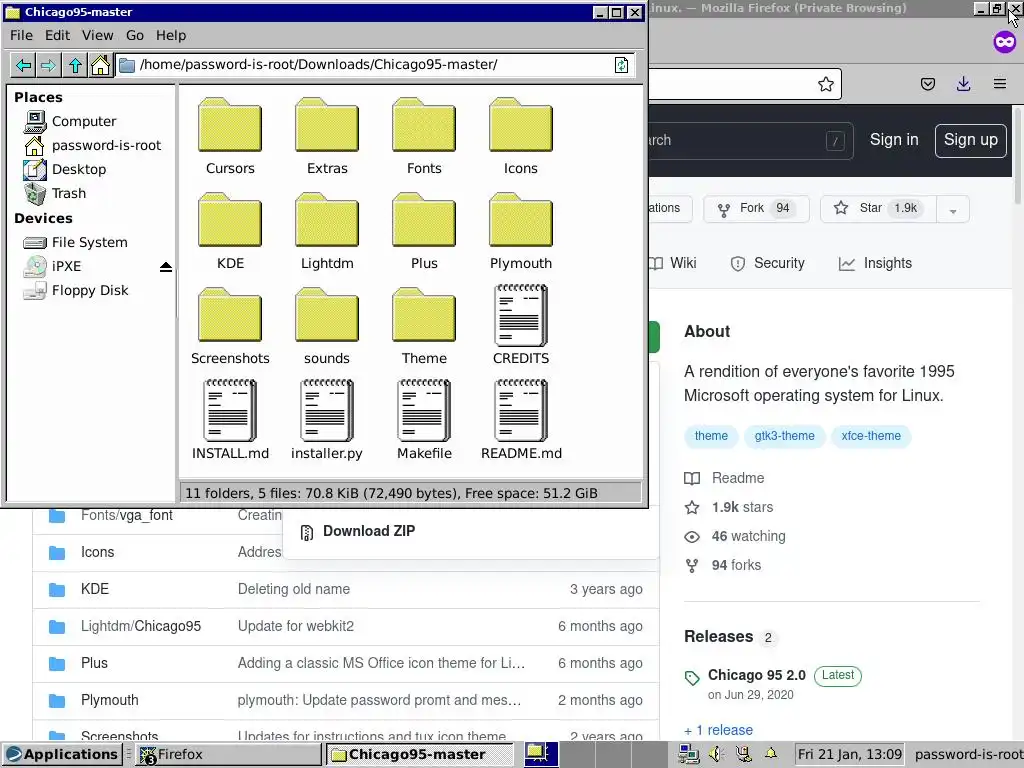Open the File menu
The height and width of the screenshot is (768, 1024).
21,35
